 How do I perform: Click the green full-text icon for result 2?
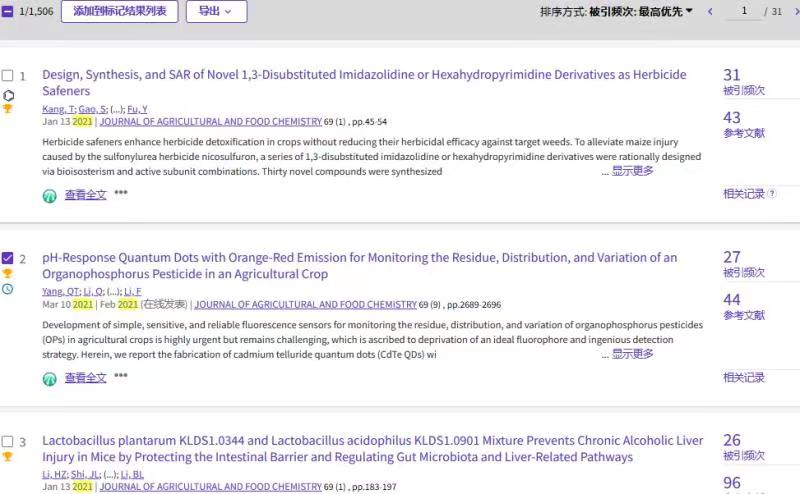pos(49,378)
